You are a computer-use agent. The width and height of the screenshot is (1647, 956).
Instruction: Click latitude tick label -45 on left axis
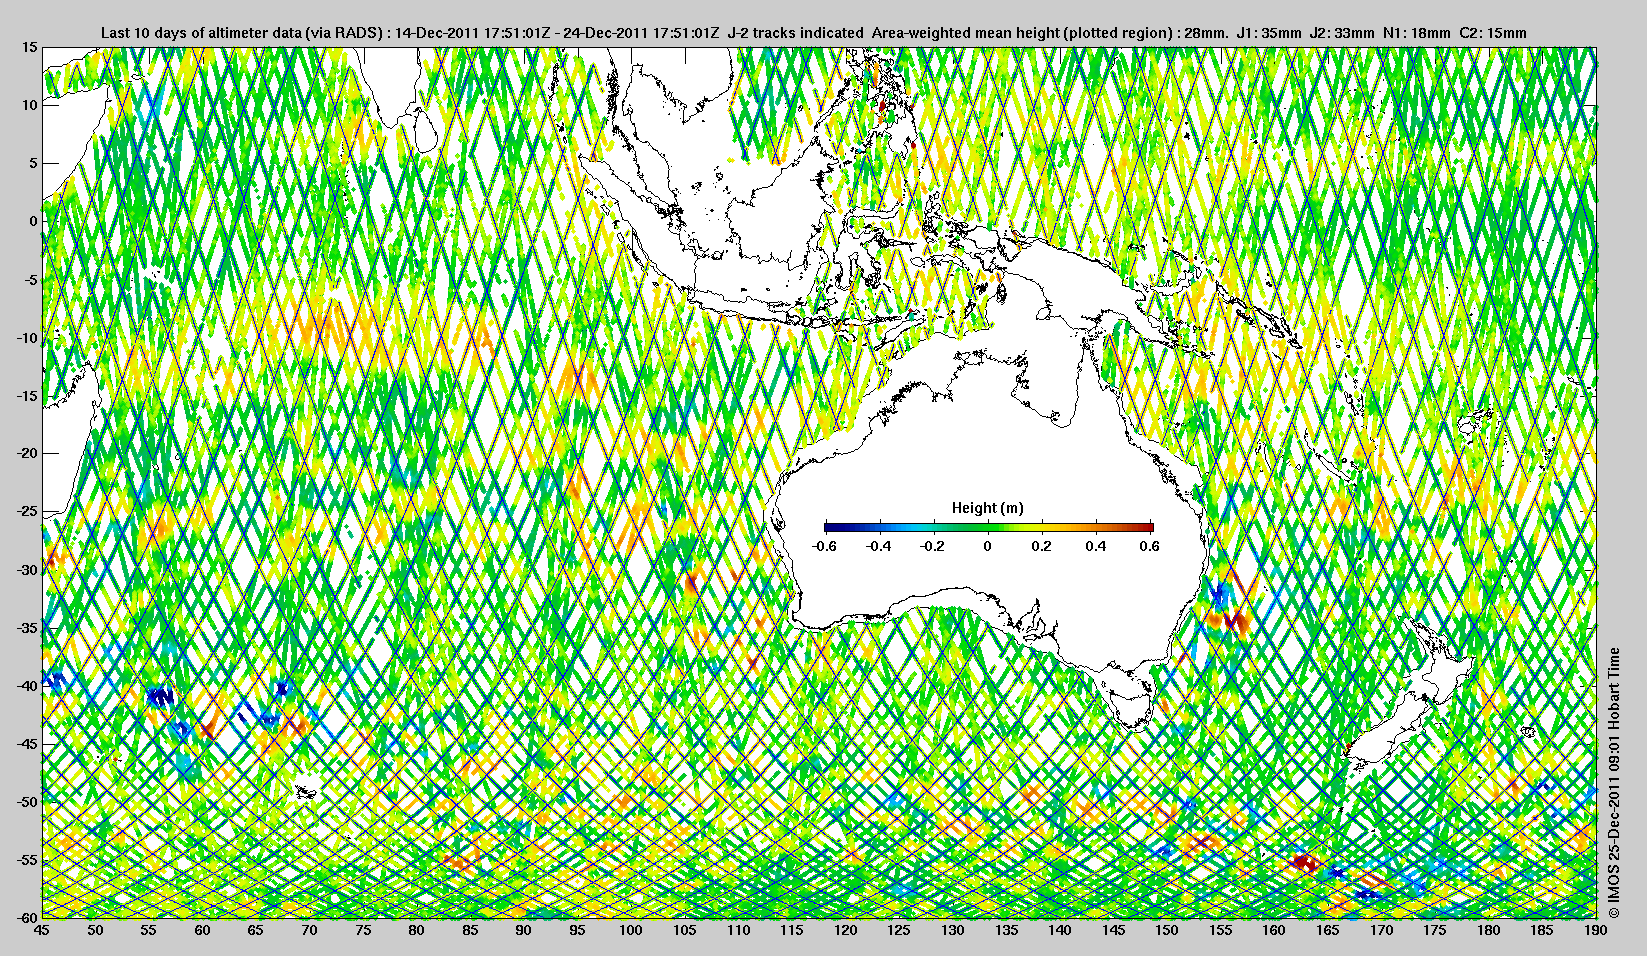coord(26,744)
